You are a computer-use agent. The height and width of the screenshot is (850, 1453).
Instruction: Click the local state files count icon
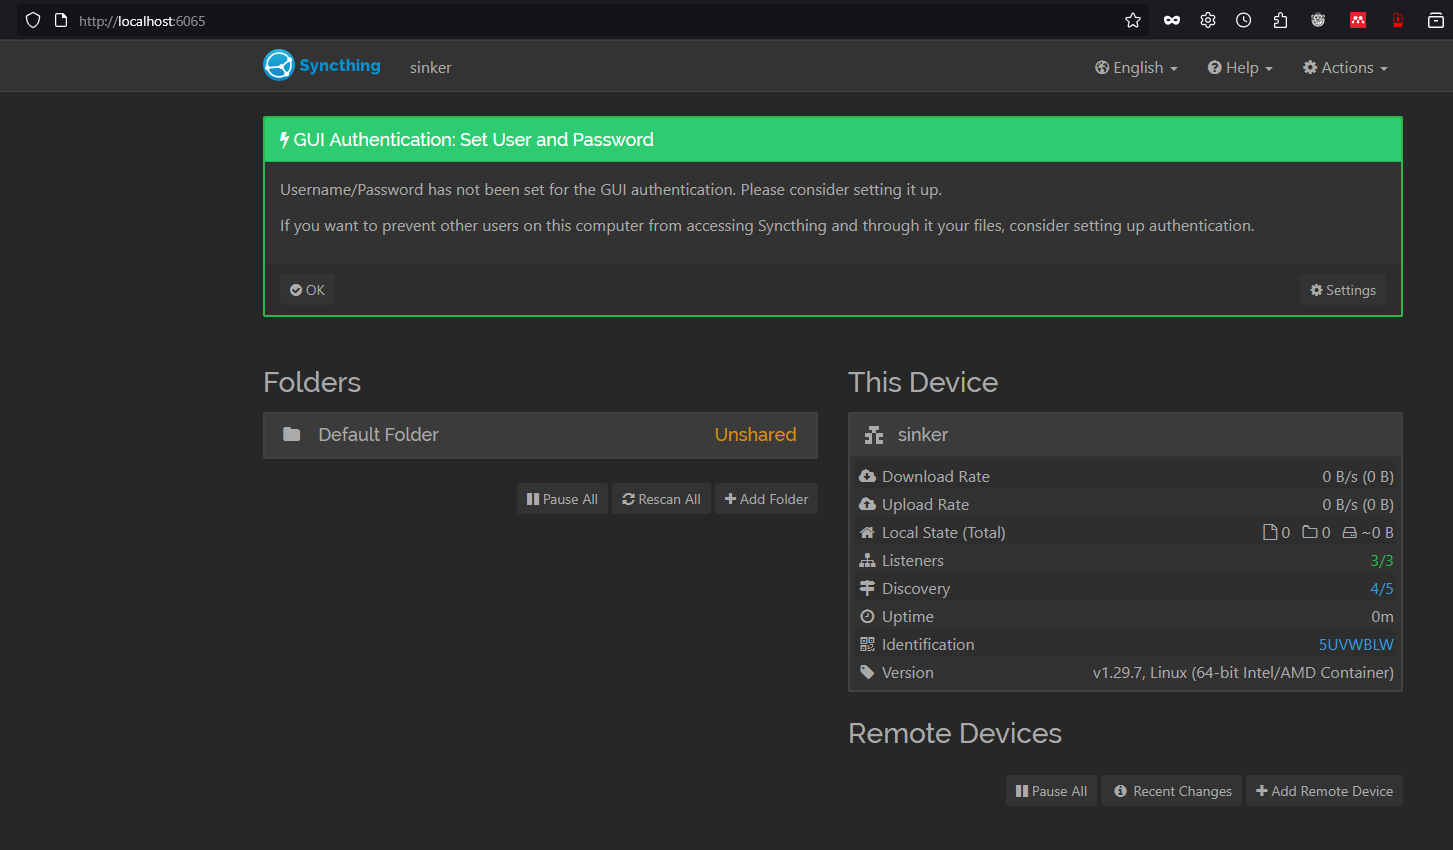tap(1270, 532)
